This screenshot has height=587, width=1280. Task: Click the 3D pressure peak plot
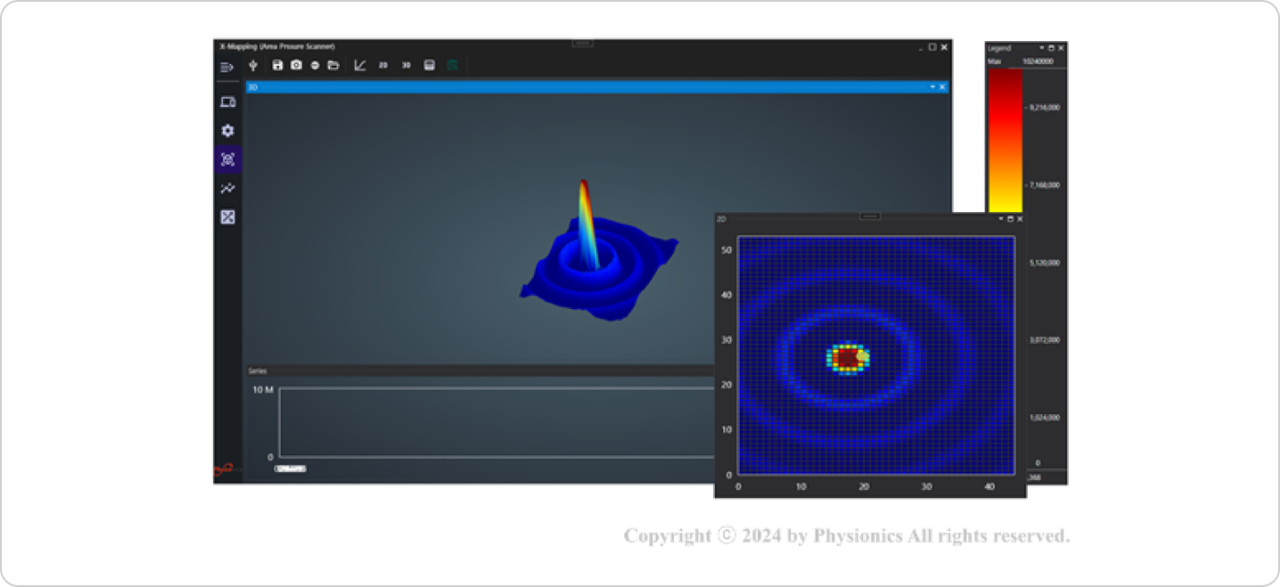click(x=598, y=252)
